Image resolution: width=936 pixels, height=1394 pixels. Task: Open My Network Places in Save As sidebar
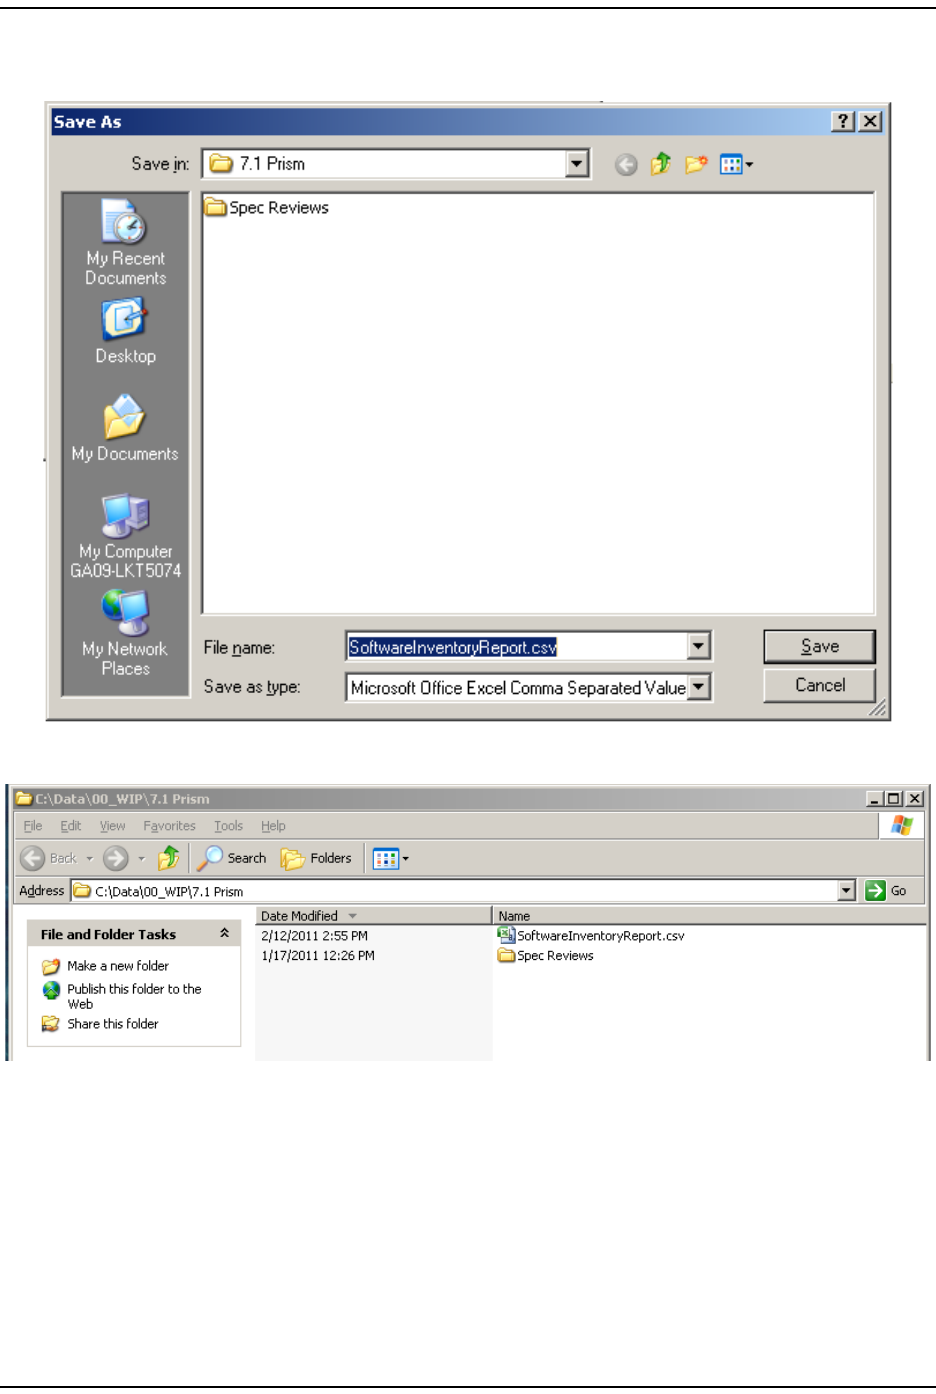pos(125,633)
